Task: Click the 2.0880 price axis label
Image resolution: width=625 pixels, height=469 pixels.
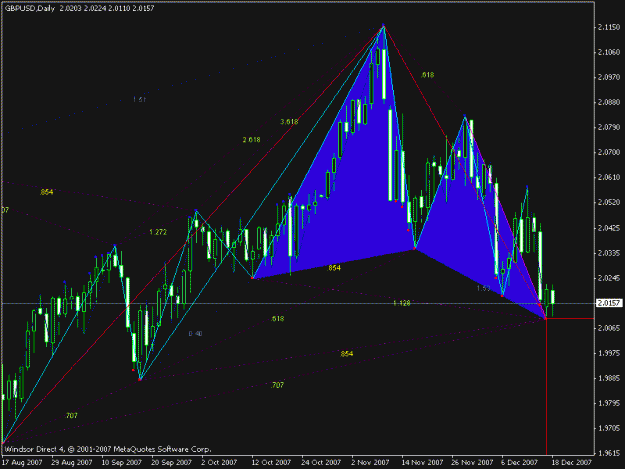Action: coord(609,102)
